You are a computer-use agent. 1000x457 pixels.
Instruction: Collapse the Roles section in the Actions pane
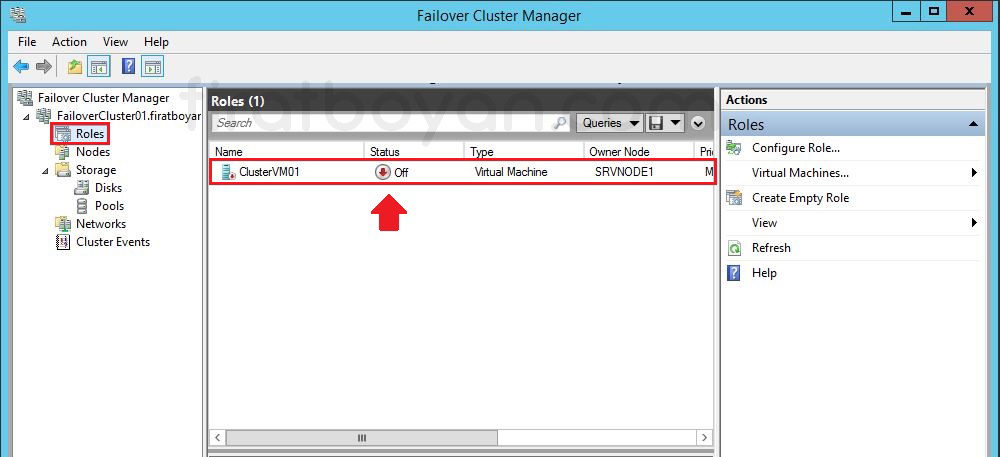(x=973, y=124)
